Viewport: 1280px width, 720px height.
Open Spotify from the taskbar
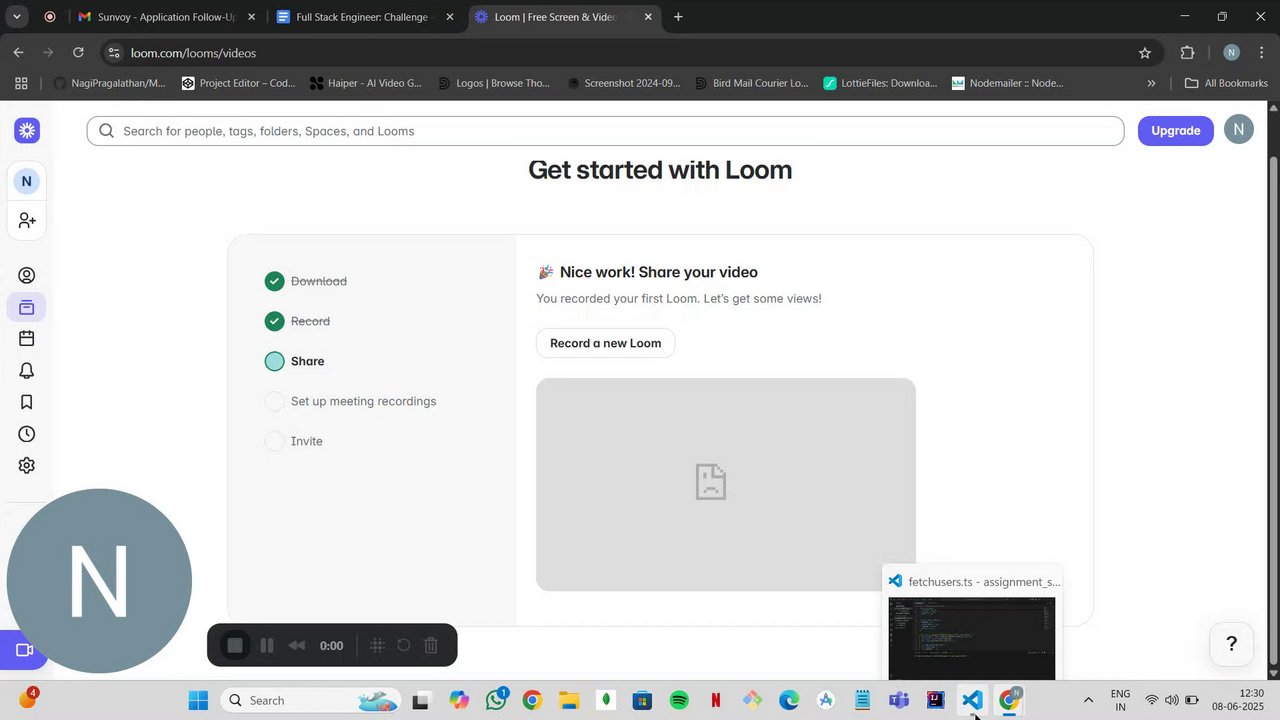pyautogui.click(x=679, y=700)
